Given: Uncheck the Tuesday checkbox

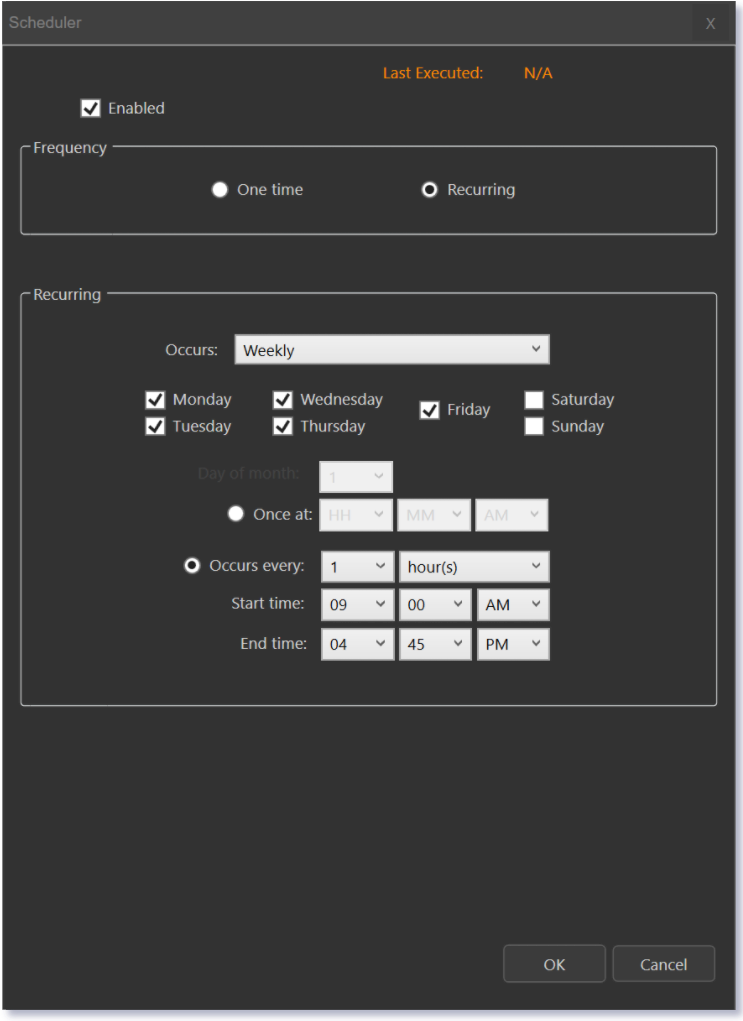Looking at the screenshot, I should click(x=155, y=427).
